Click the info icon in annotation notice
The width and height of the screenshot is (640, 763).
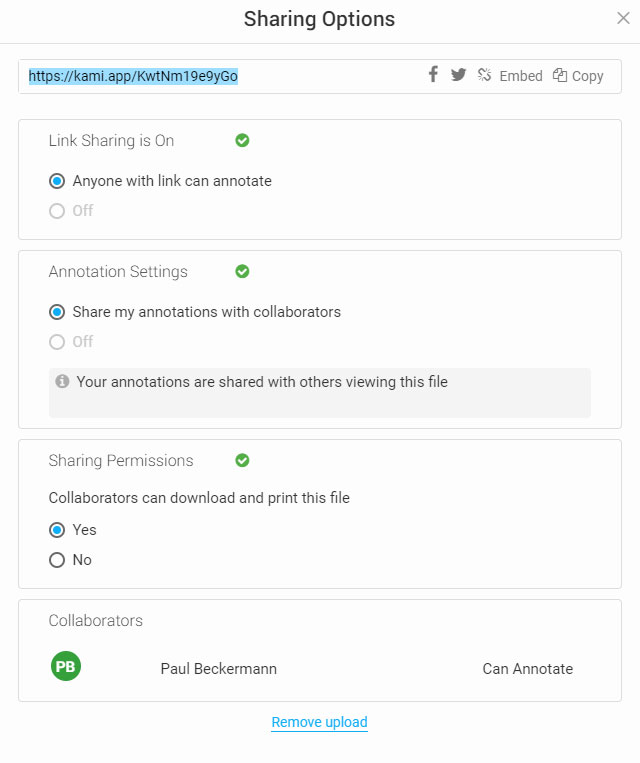point(62,382)
